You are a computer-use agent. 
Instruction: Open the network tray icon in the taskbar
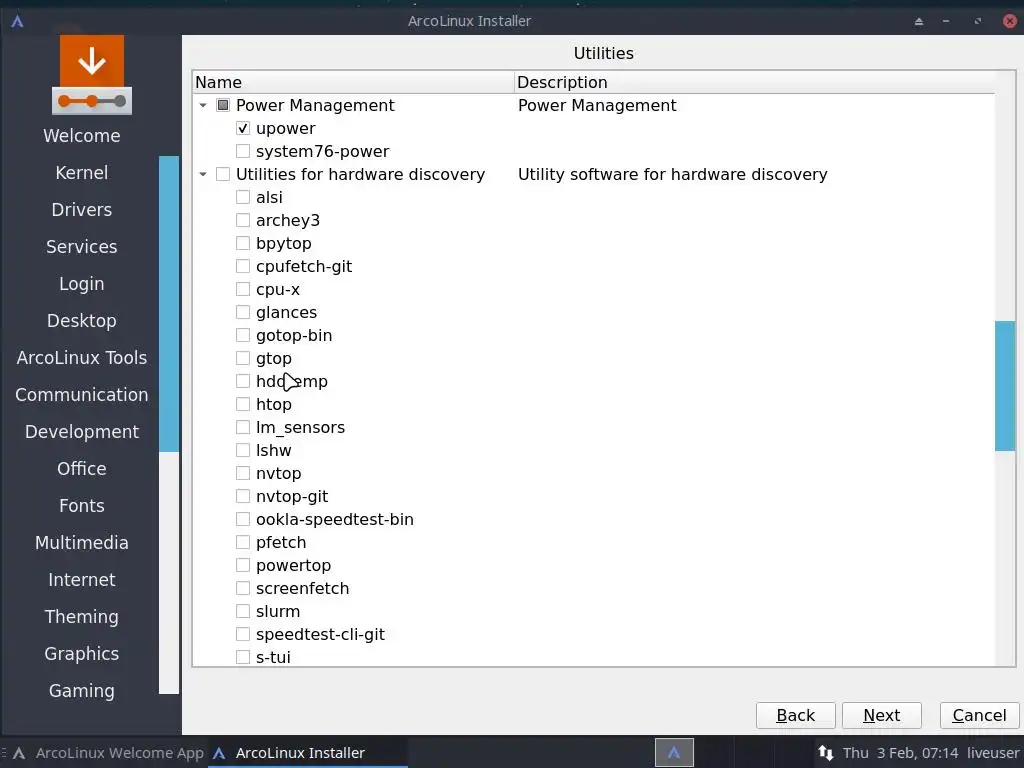825,753
